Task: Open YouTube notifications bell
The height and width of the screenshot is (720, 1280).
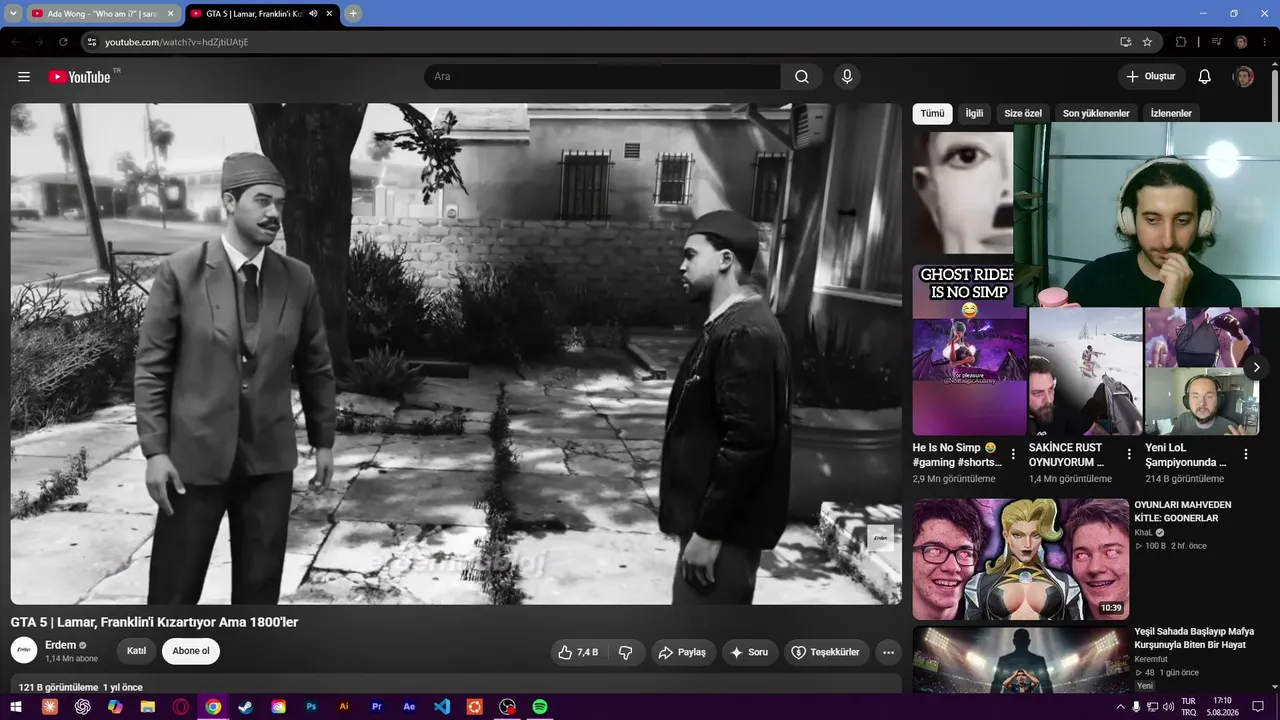Action: 1205,77
